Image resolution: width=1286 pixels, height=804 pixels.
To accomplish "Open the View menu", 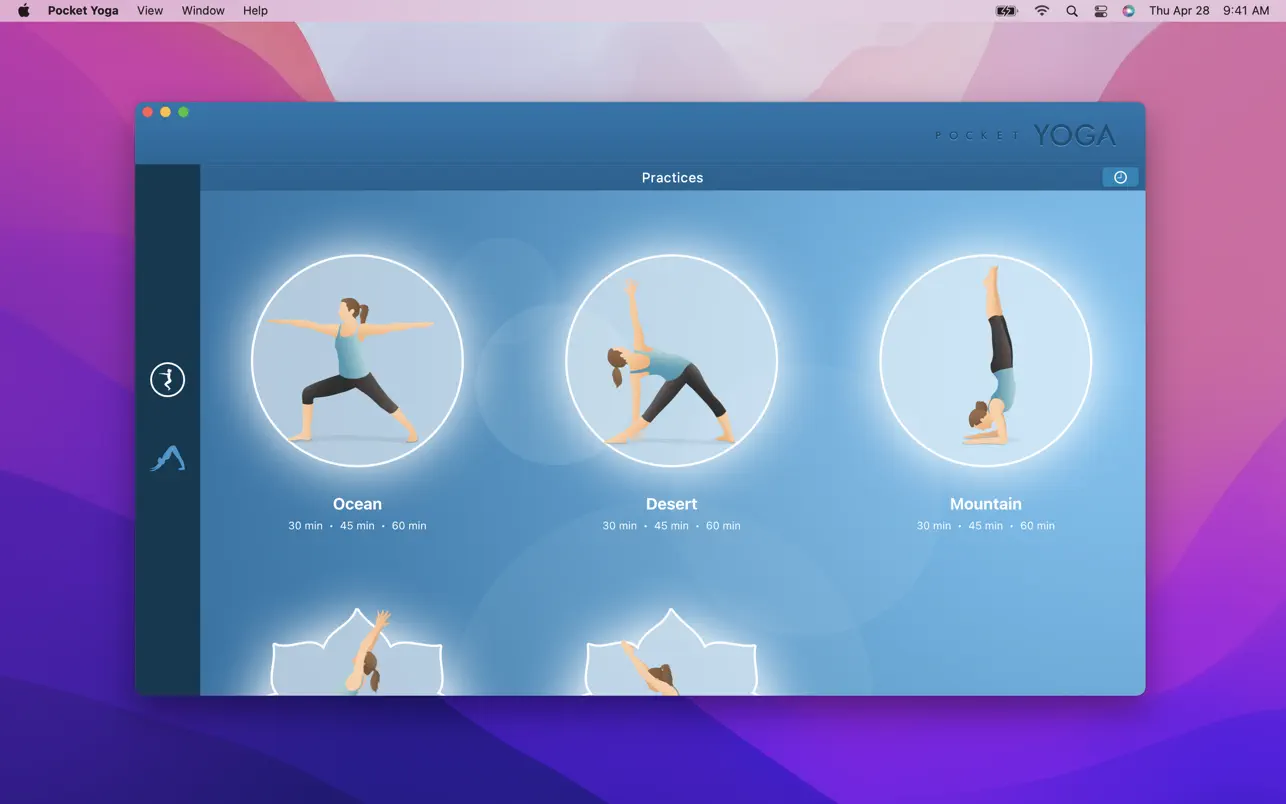I will coord(150,11).
